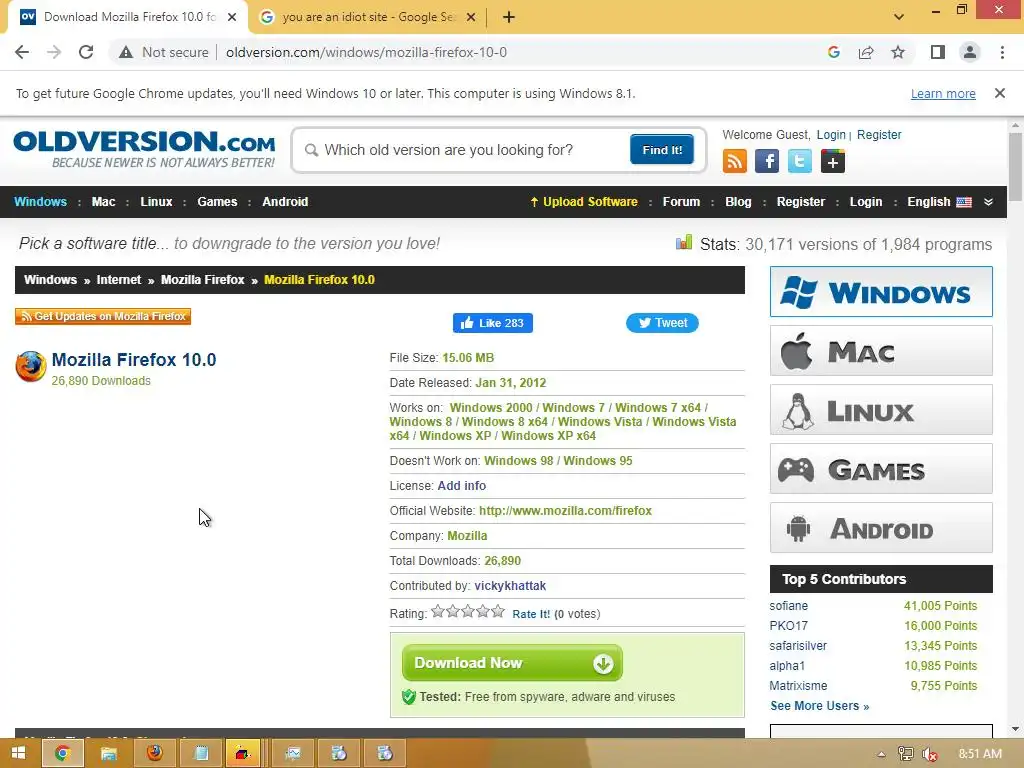Click See More Users link
This screenshot has width=1024, height=768.
coord(820,706)
